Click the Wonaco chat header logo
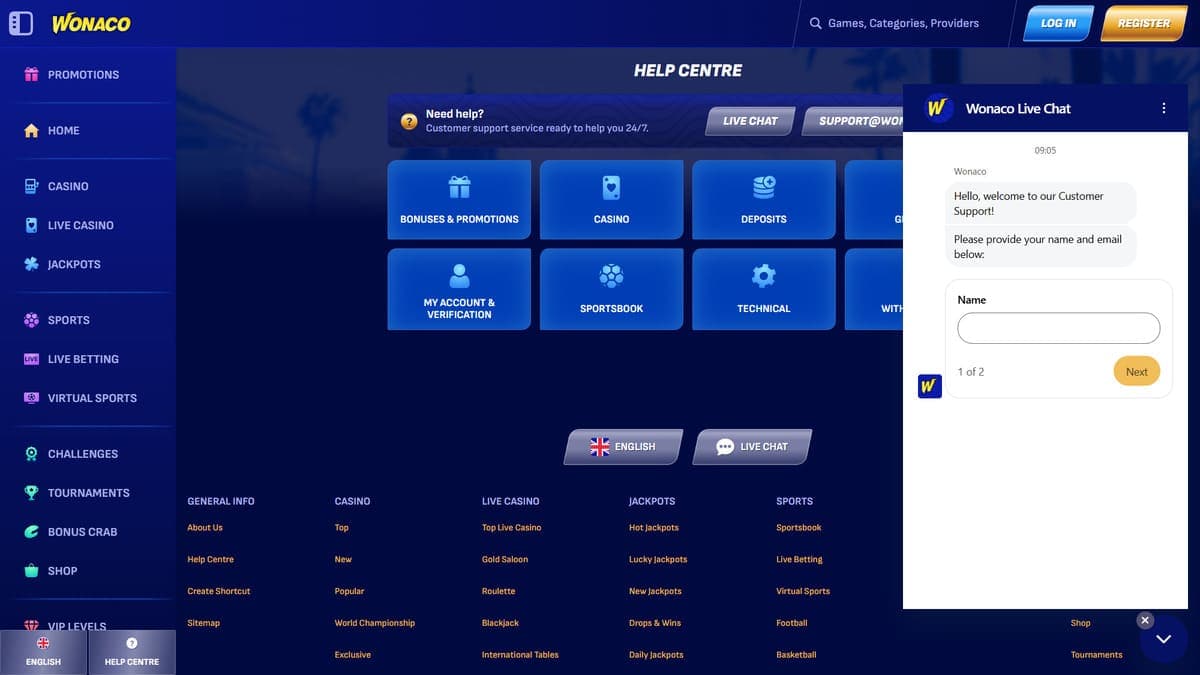The height and width of the screenshot is (675, 1200). click(x=937, y=108)
